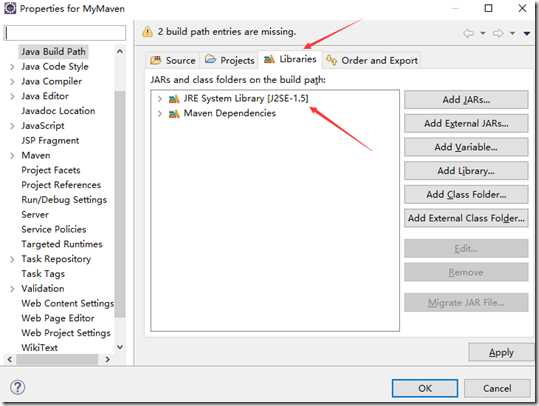539x406 pixels.
Task: Expand the Java Compiler node
Action: point(12,81)
